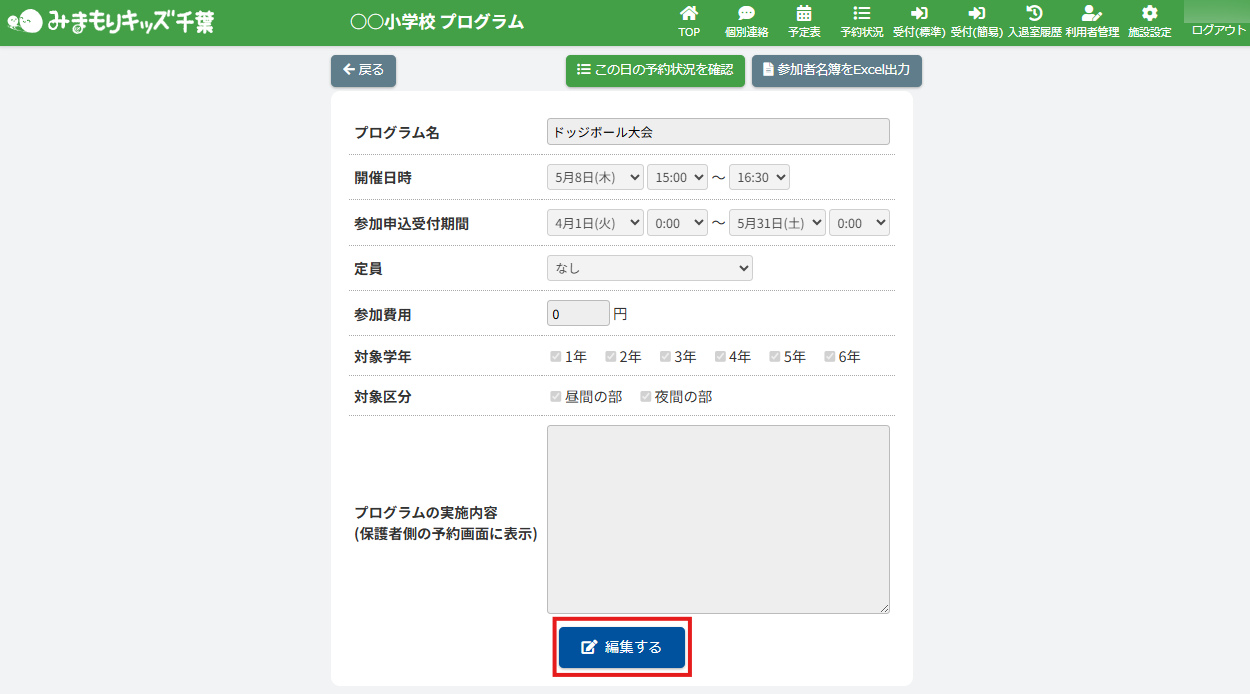
Task: Open the 予定表 calendar icon
Action: click(x=804, y=14)
